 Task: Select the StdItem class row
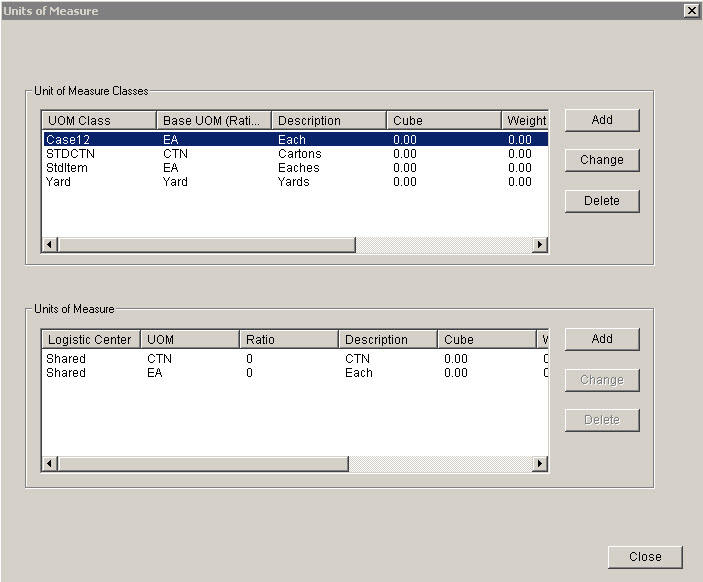[295, 168]
